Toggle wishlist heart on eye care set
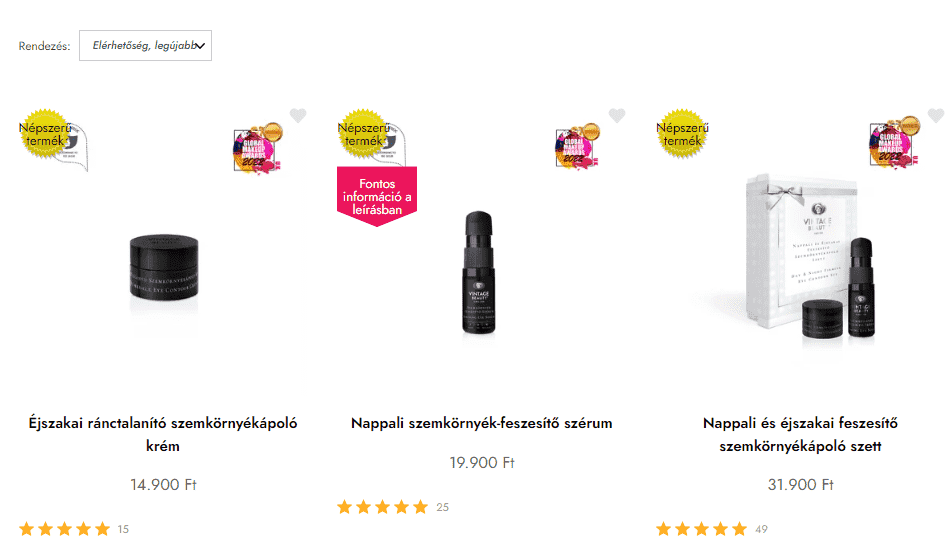 tap(936, 115)
